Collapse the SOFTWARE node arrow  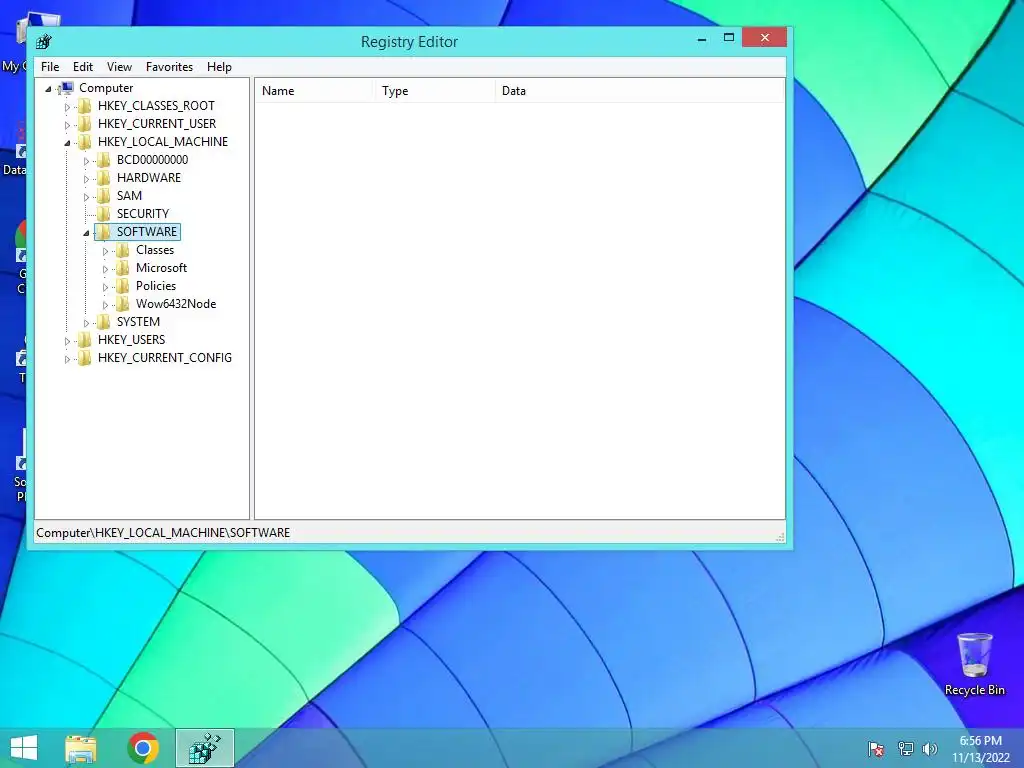click(86, 233)
